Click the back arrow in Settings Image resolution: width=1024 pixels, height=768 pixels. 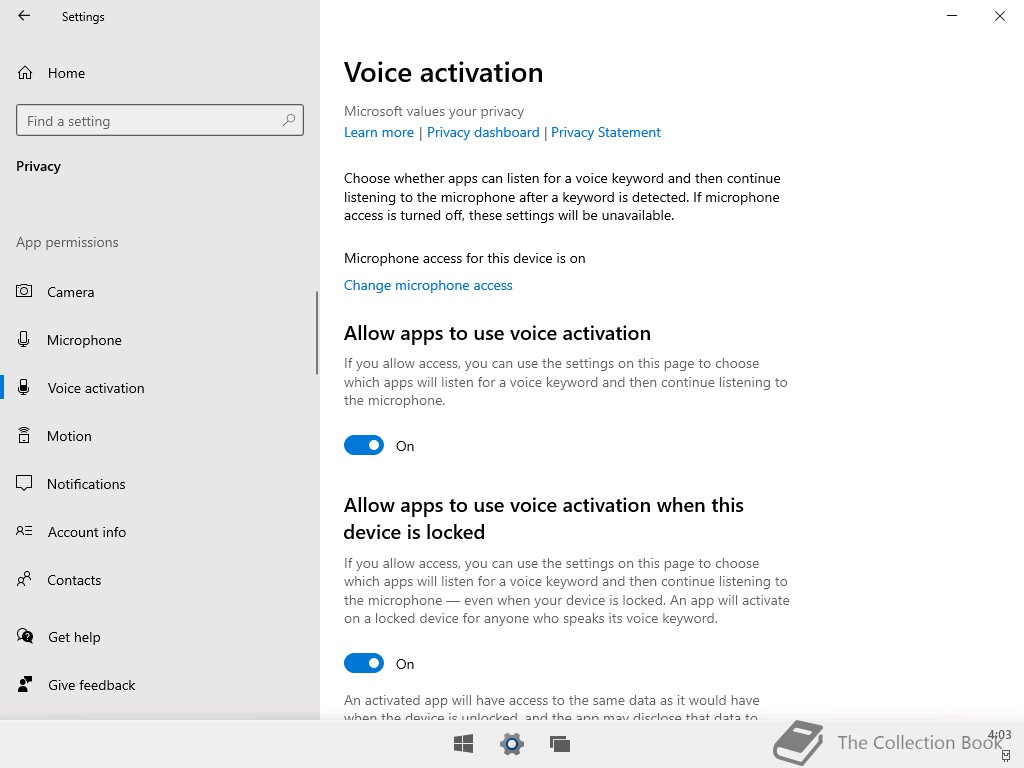(24, 16)
